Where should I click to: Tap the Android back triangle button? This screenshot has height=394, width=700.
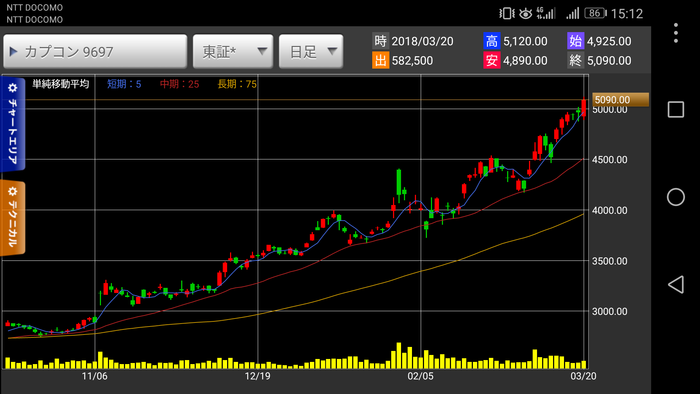click(x=676, y=284)
